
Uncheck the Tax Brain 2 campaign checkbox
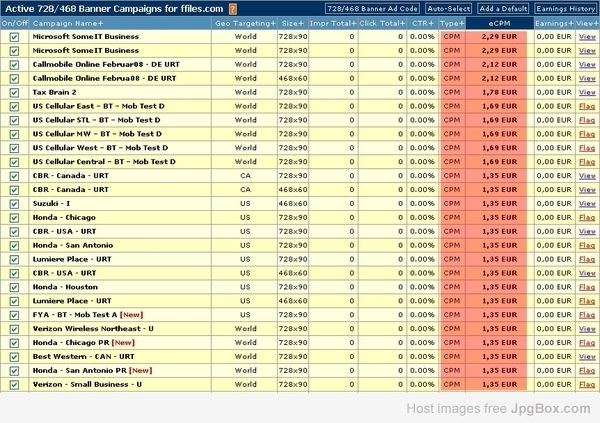[14, 91]
